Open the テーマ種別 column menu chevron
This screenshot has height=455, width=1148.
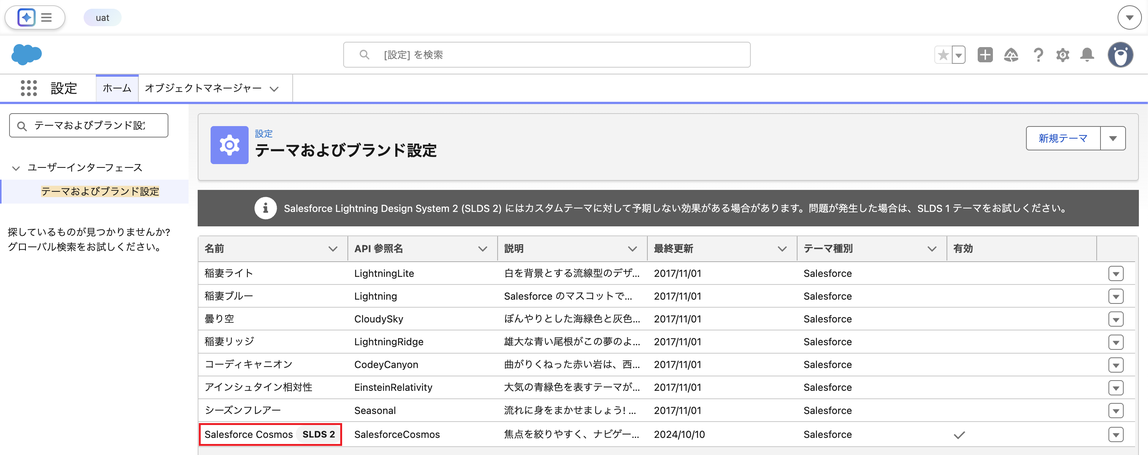click(x=932, y=249)
